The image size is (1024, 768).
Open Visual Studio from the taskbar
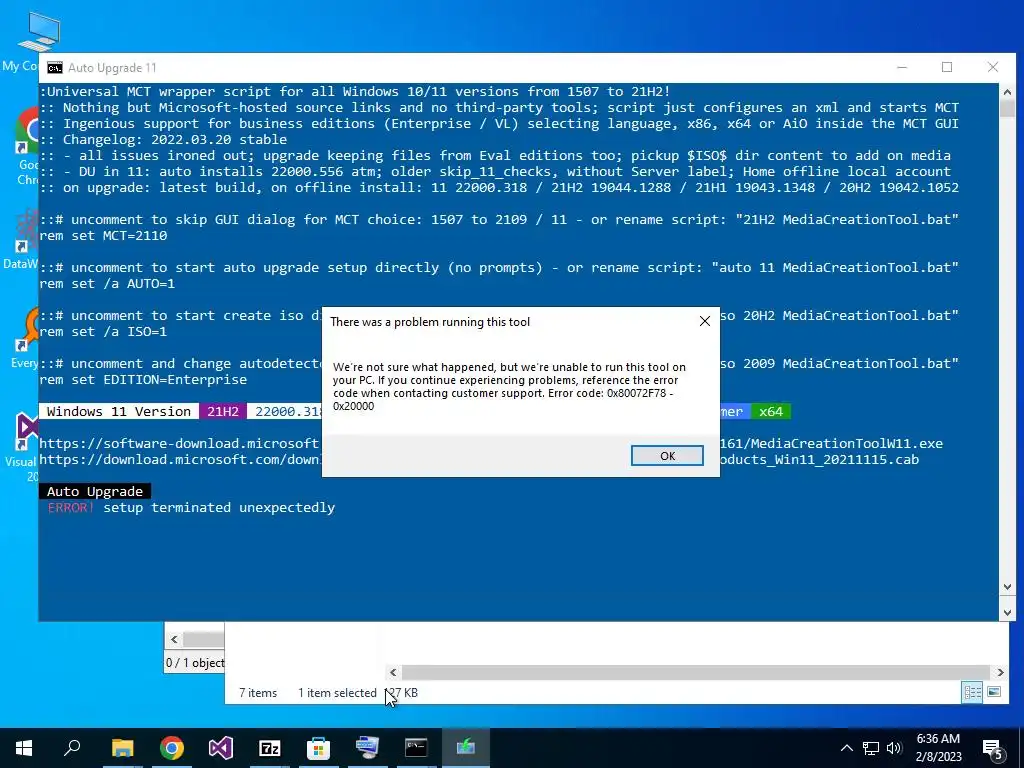click(x=221, y=748)
